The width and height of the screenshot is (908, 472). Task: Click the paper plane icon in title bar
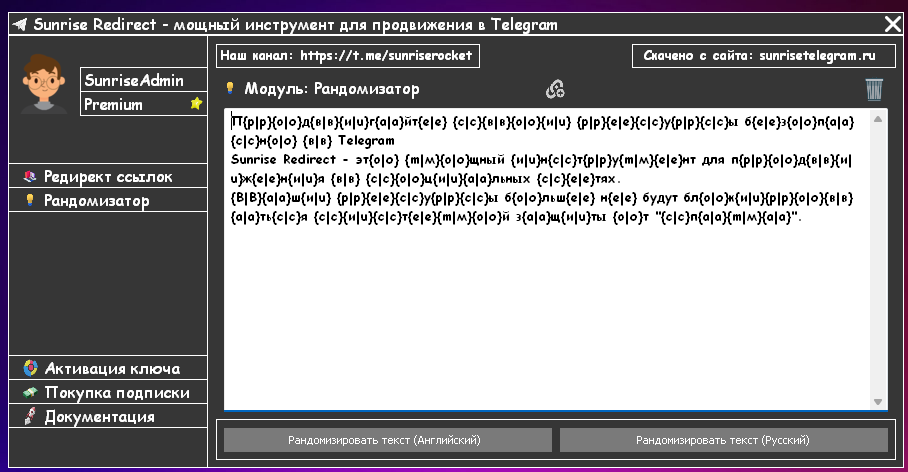click(20, 24)
